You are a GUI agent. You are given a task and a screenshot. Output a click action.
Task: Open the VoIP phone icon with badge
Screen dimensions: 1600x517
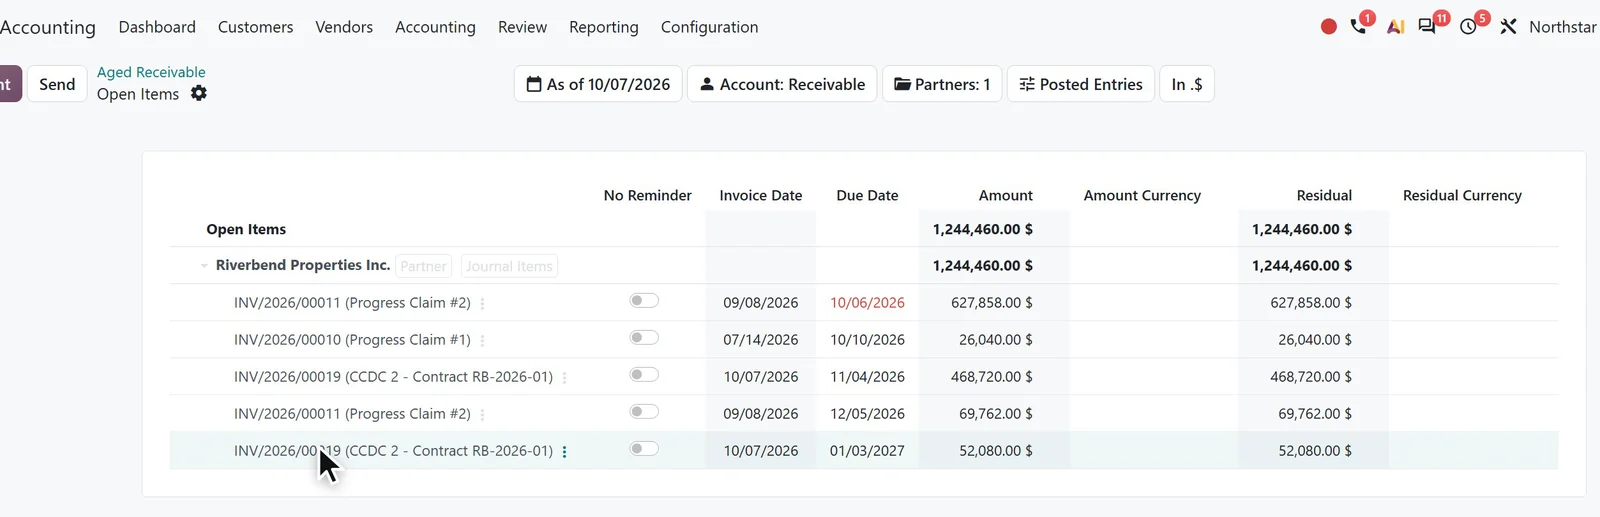[x=1358, y=27]
